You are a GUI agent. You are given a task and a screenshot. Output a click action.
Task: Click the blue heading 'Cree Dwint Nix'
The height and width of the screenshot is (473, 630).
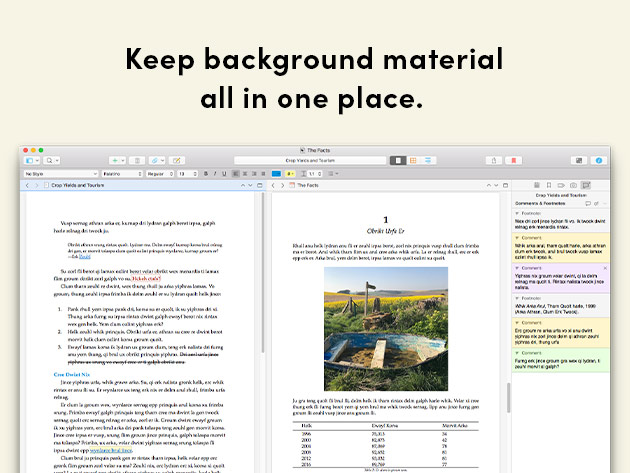coord(72,374)
